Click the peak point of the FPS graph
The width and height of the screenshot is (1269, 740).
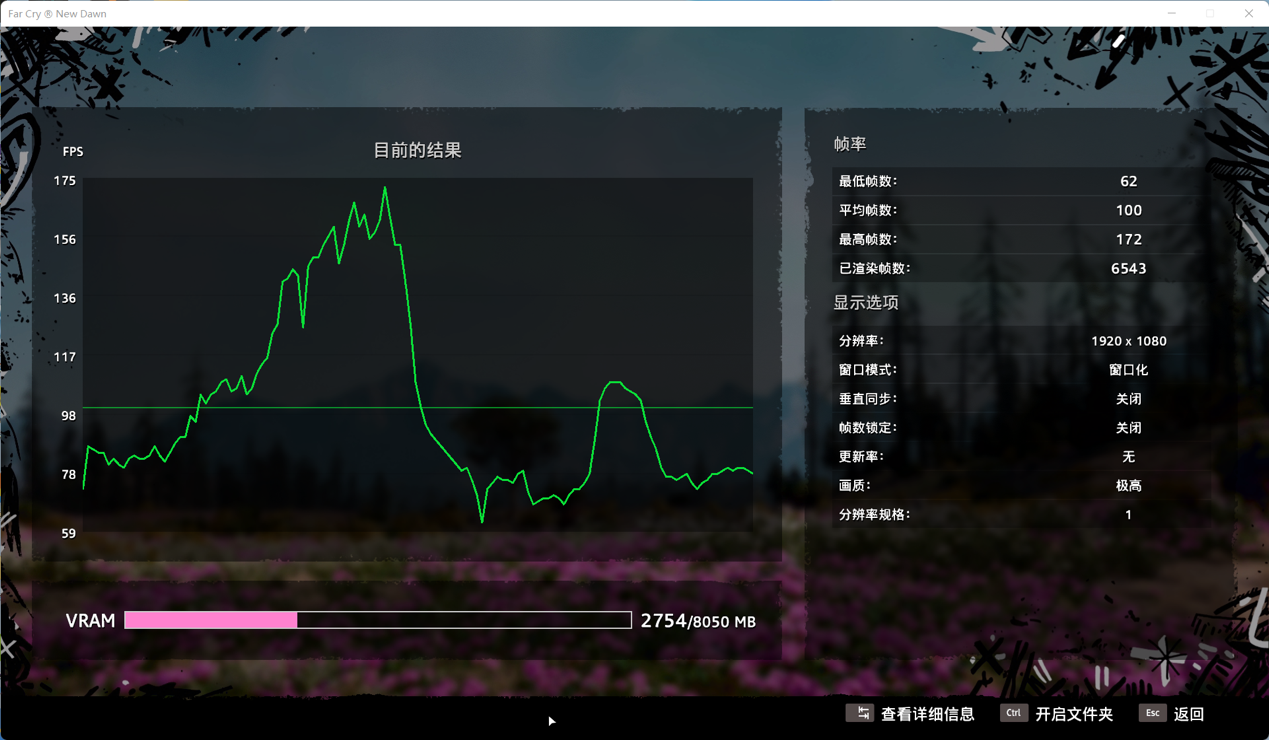coord(385,188)
